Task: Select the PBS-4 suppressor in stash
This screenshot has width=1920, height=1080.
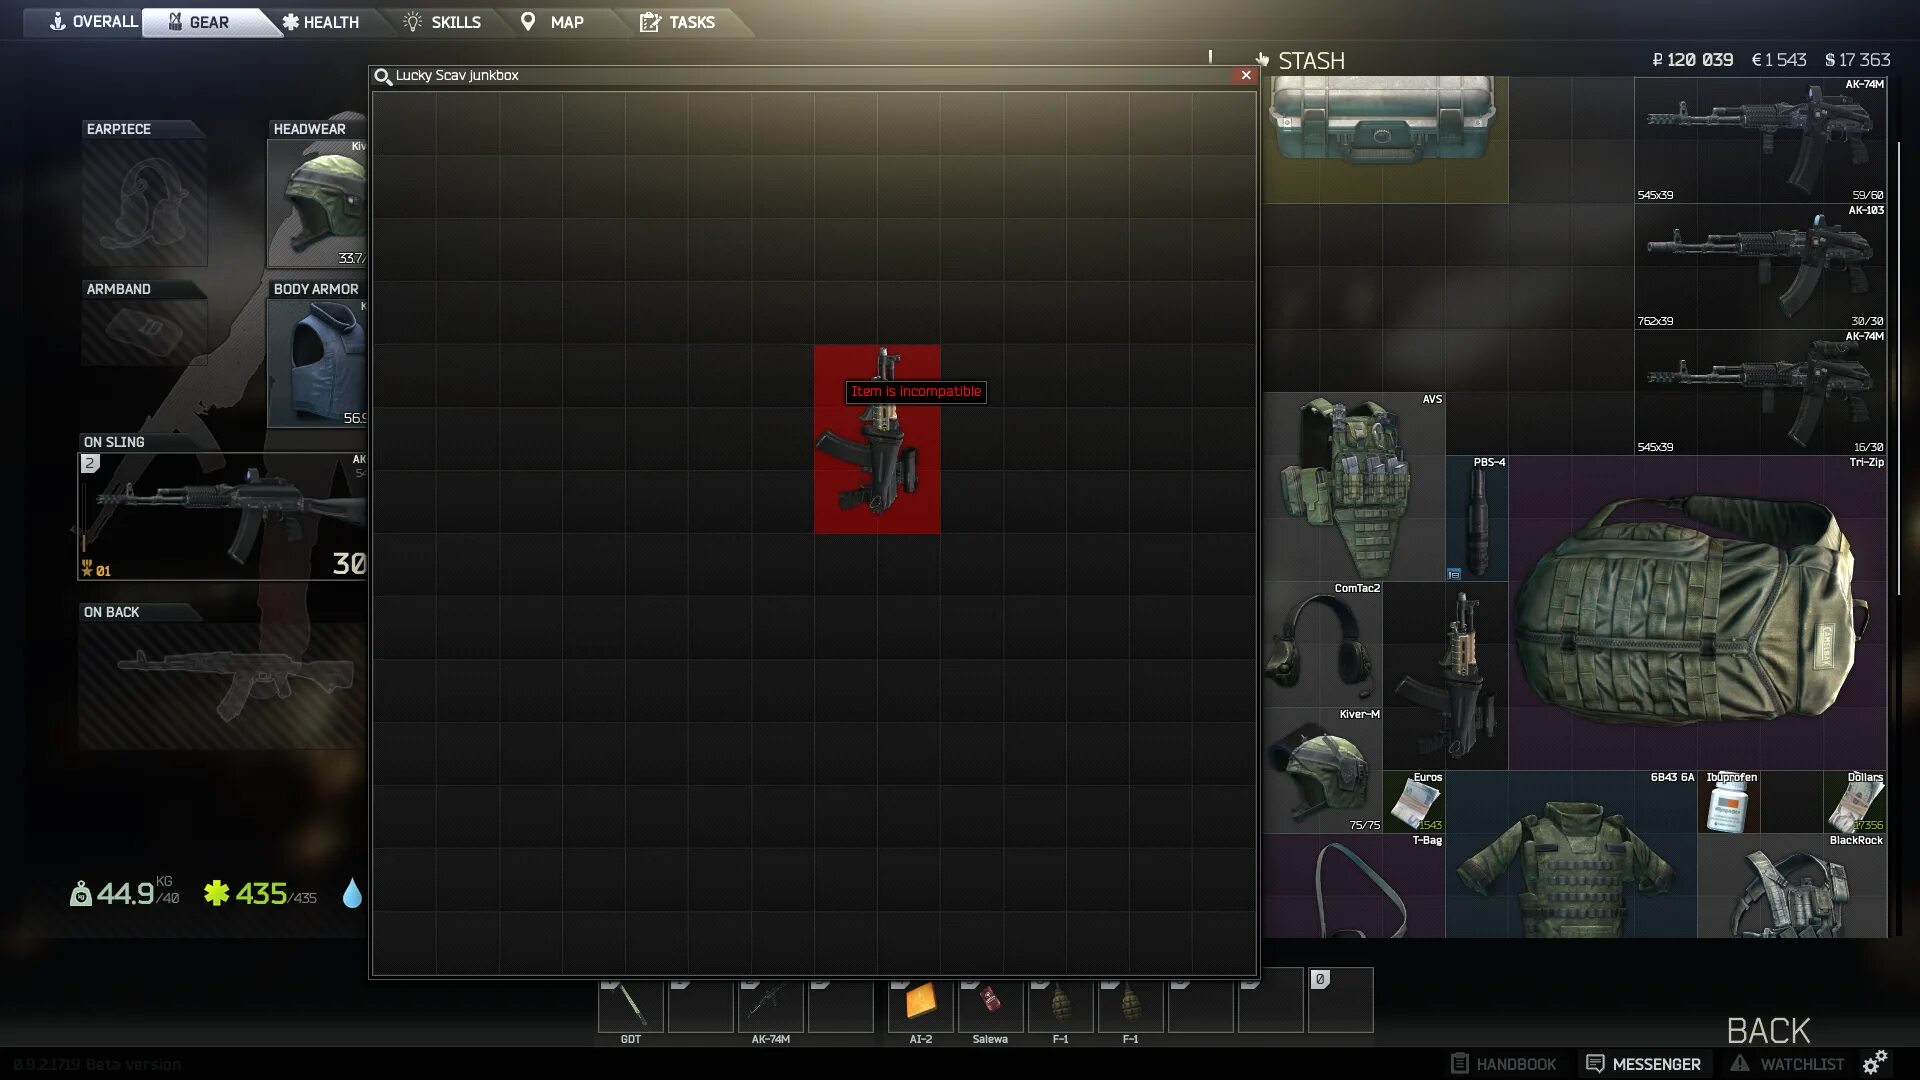Action: coord(1477,518)
